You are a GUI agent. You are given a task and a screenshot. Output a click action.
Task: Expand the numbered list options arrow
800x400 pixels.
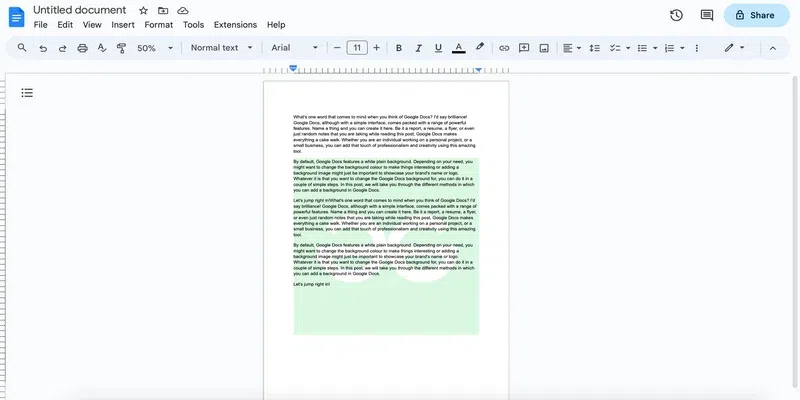tap(682, 48)
